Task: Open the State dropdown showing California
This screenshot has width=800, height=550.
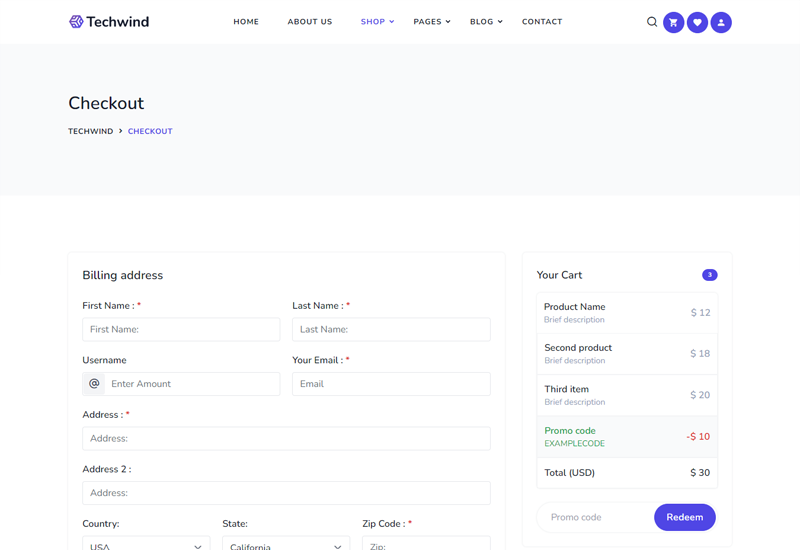Action: pos(286,543)
